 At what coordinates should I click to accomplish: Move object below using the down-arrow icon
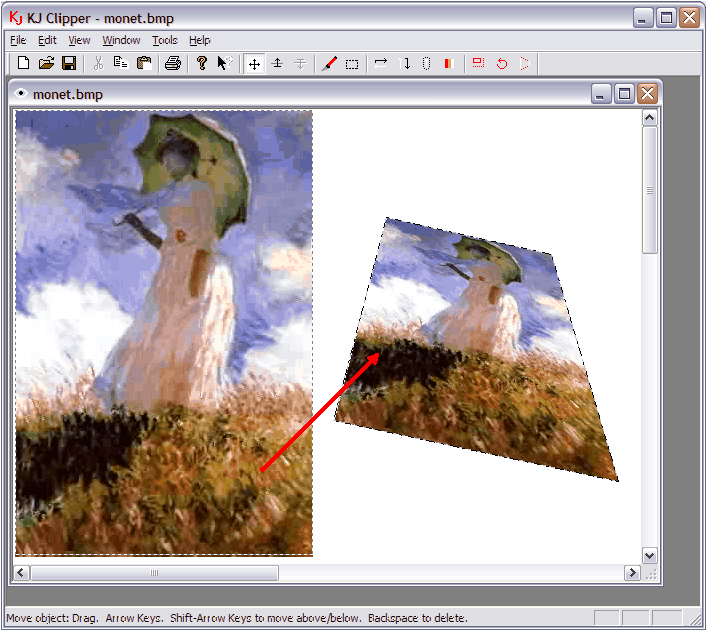pos(300,63)
